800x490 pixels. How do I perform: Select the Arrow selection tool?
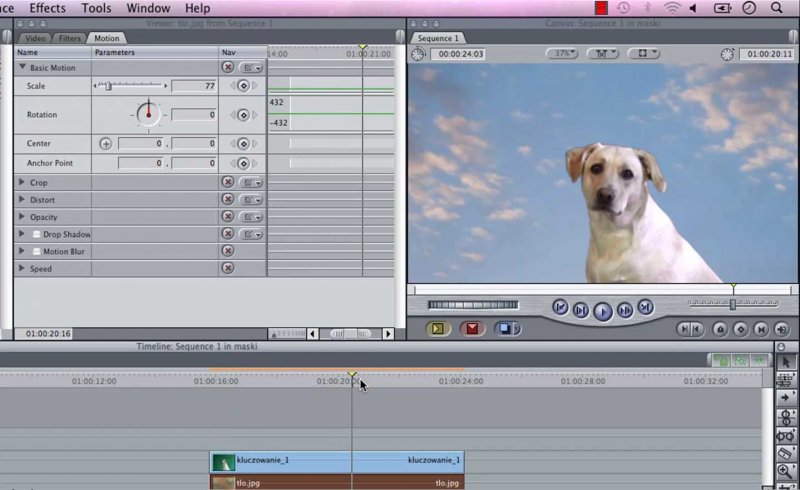coord(786,362)
